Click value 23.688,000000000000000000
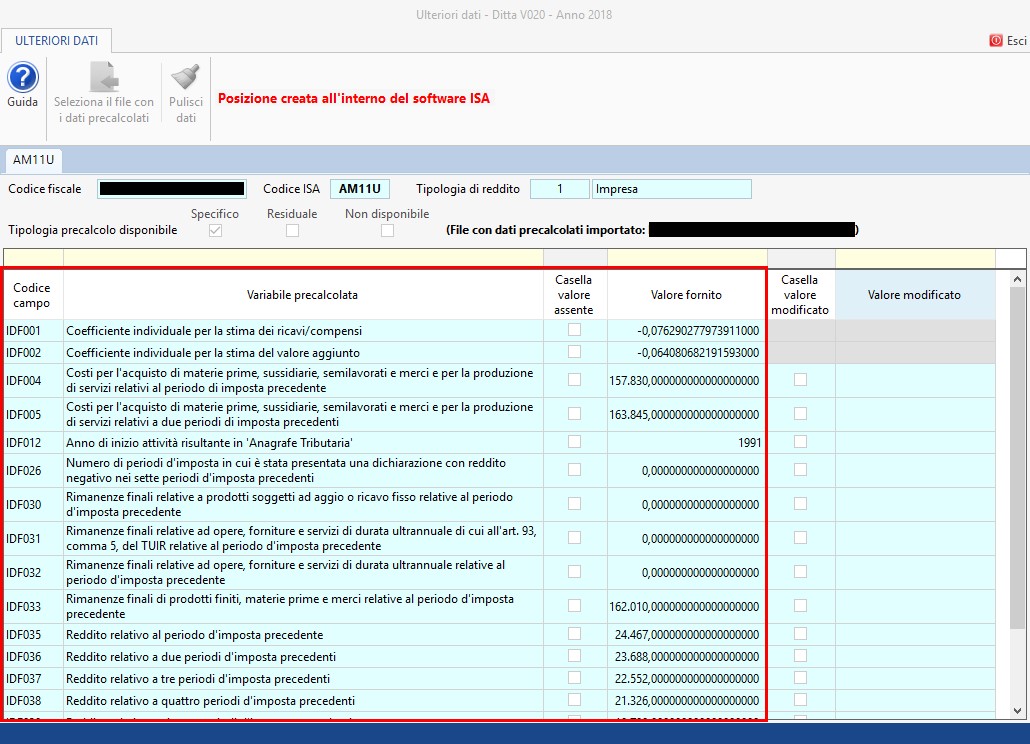The image size is (1030, 744). point(687,657)
